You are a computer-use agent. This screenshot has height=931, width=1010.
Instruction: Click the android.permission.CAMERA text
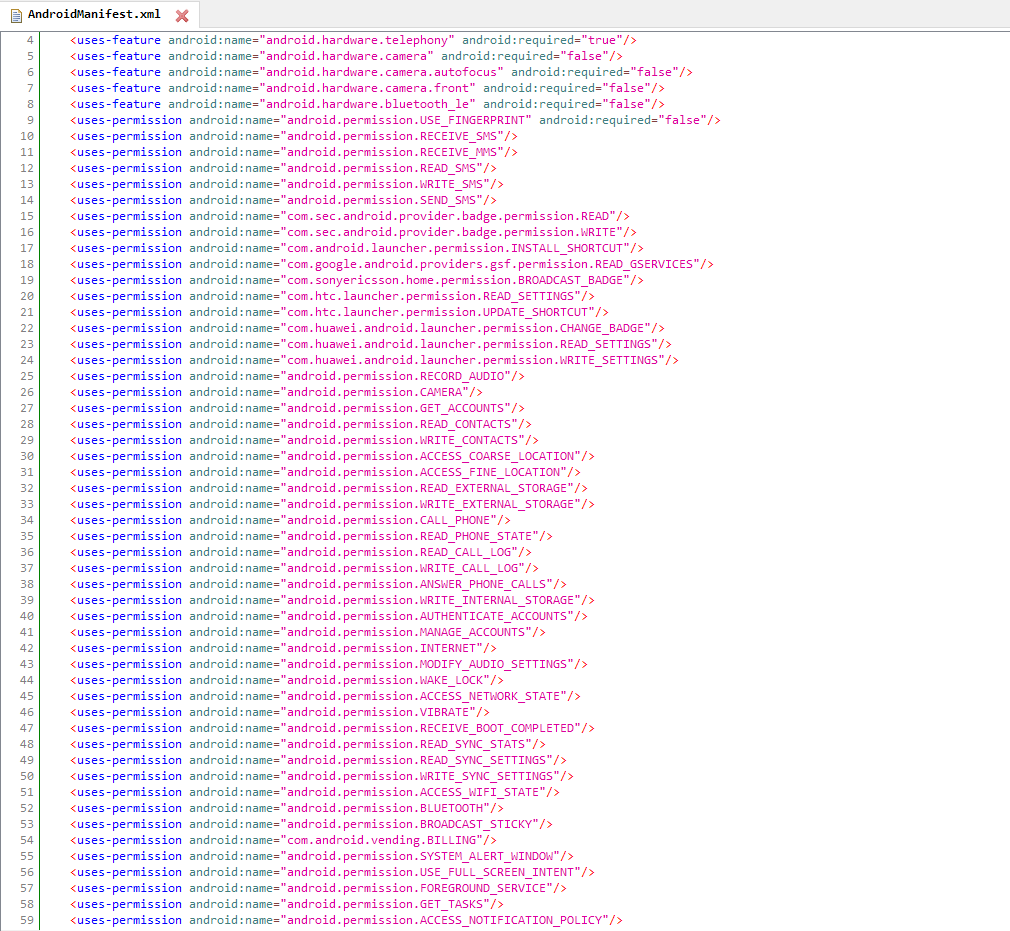pyautogui.click(x=374, y=392)
